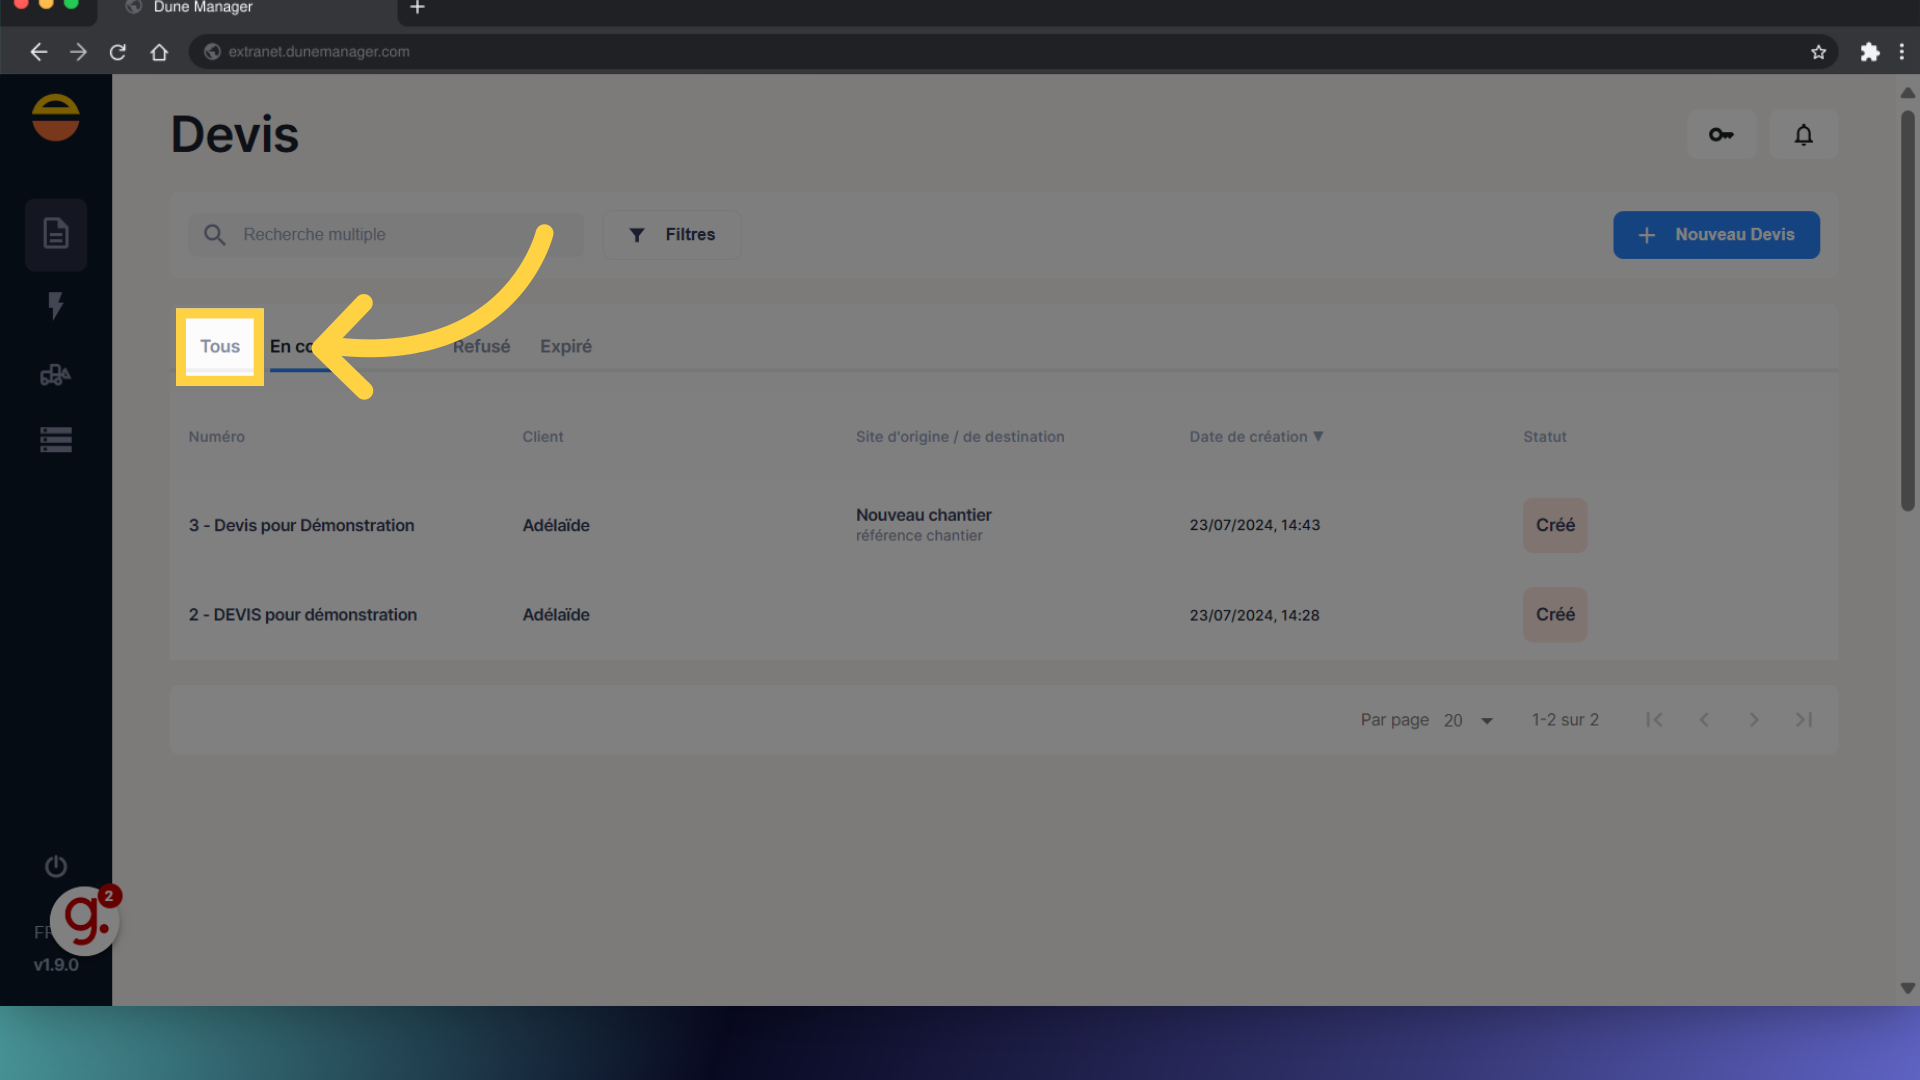Open the documents icon in sidebar
1920x1080 pixels.
56,234
